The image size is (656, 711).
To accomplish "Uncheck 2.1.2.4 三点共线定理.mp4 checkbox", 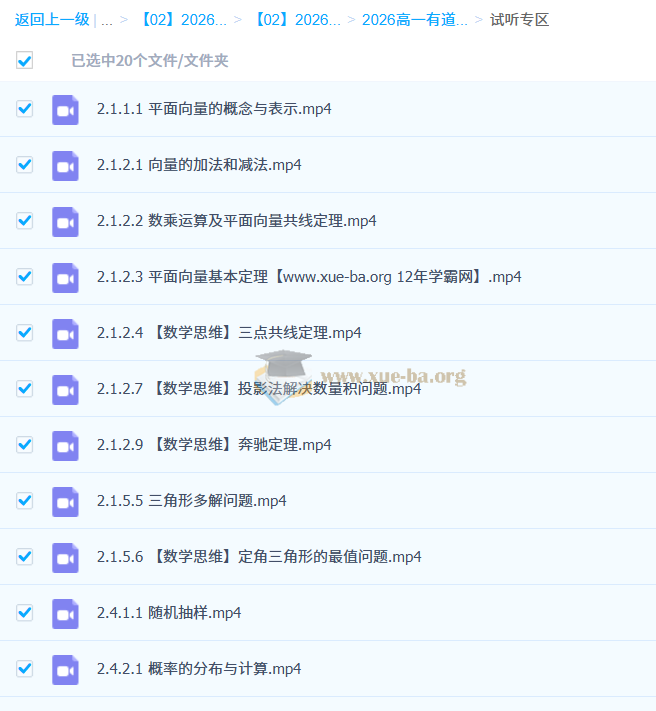I will 24,333.
